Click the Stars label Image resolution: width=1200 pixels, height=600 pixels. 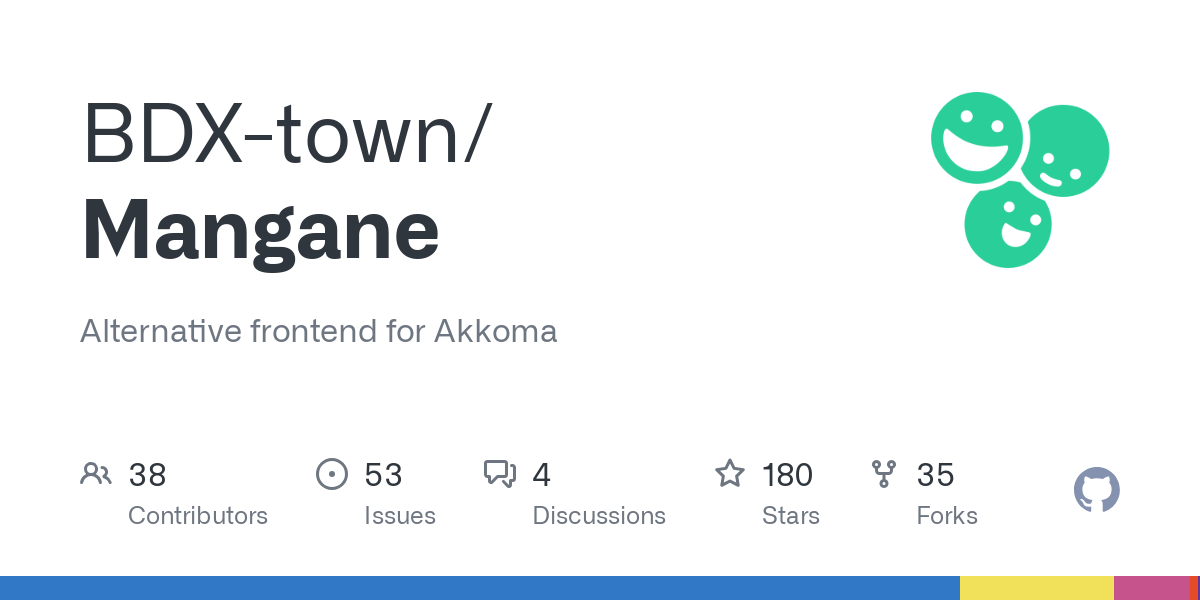pyautogui.click(x=791, y=516)
